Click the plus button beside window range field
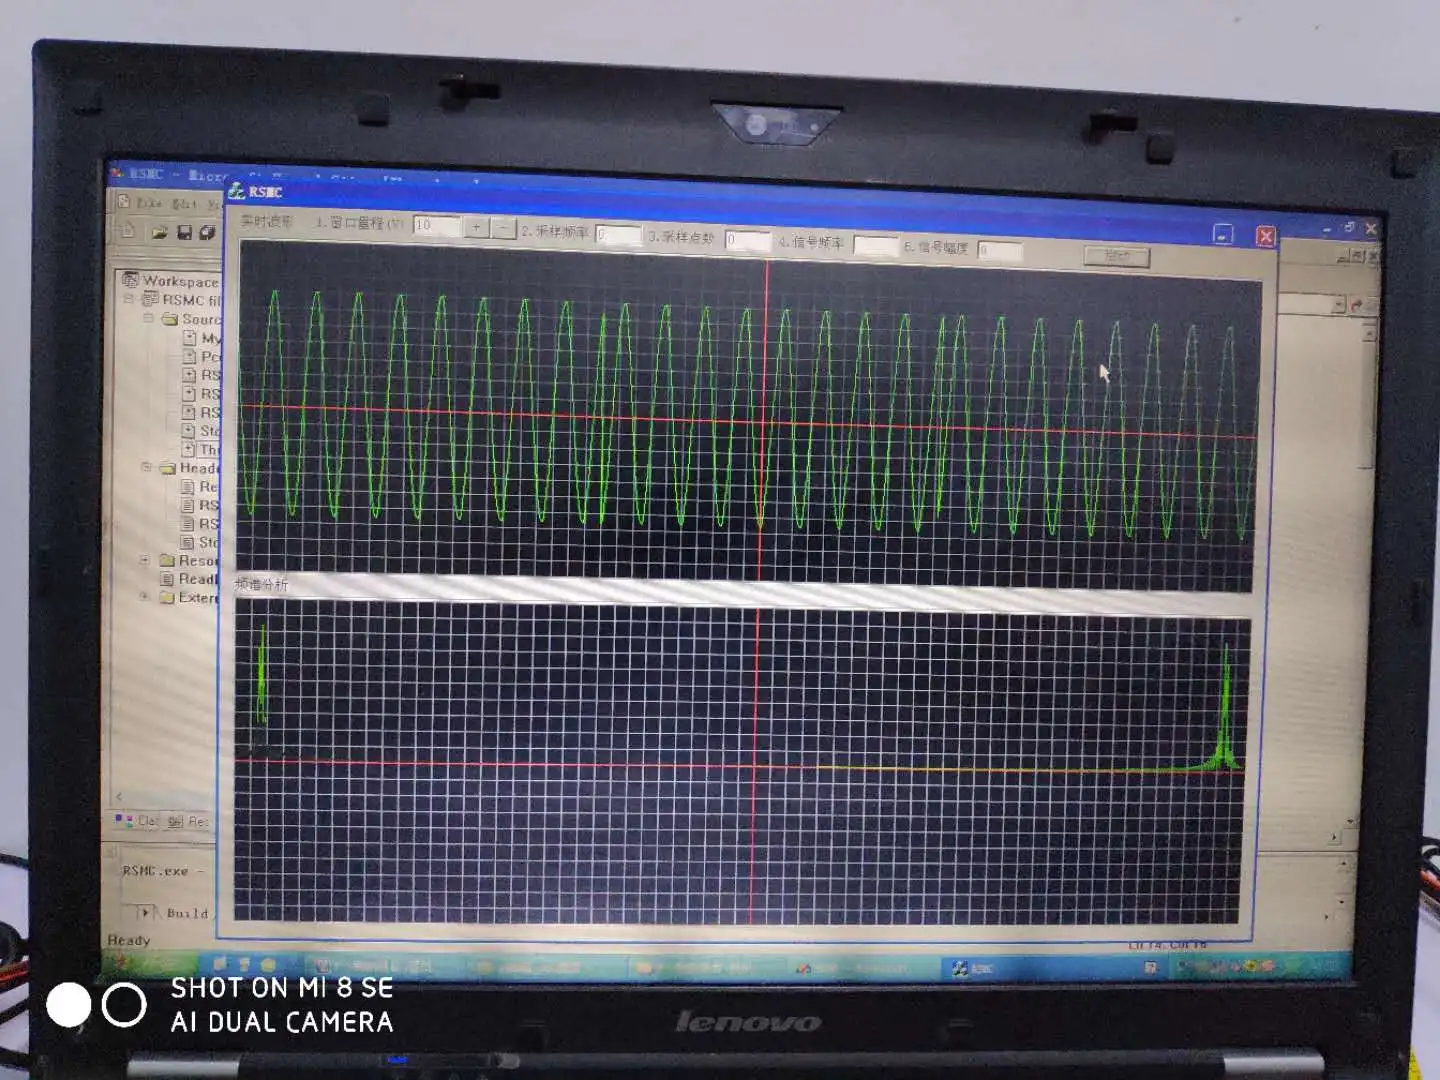1440x1080 pixels. (477, 227)
